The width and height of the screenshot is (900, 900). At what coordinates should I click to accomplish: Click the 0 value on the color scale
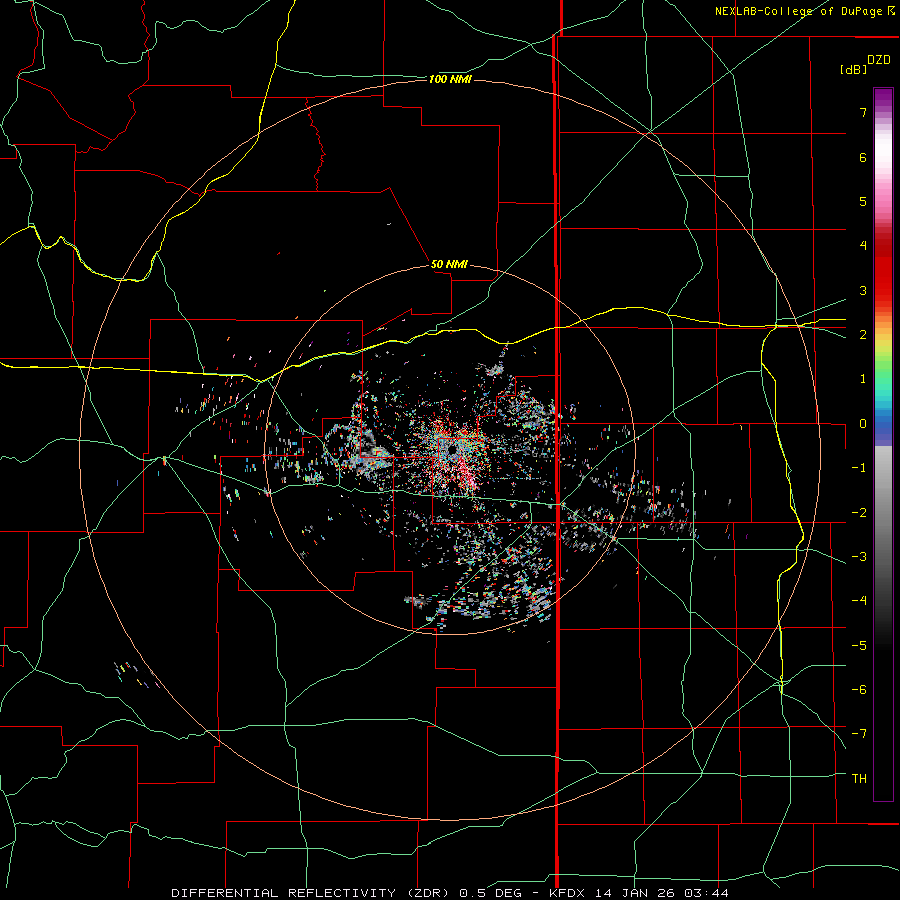[x=863, y=424]
